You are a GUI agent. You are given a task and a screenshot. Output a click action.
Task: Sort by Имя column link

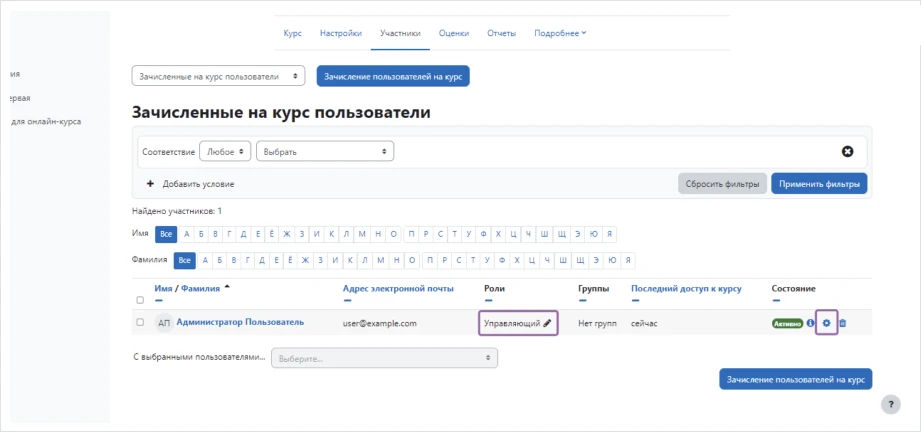pos(163,288)
